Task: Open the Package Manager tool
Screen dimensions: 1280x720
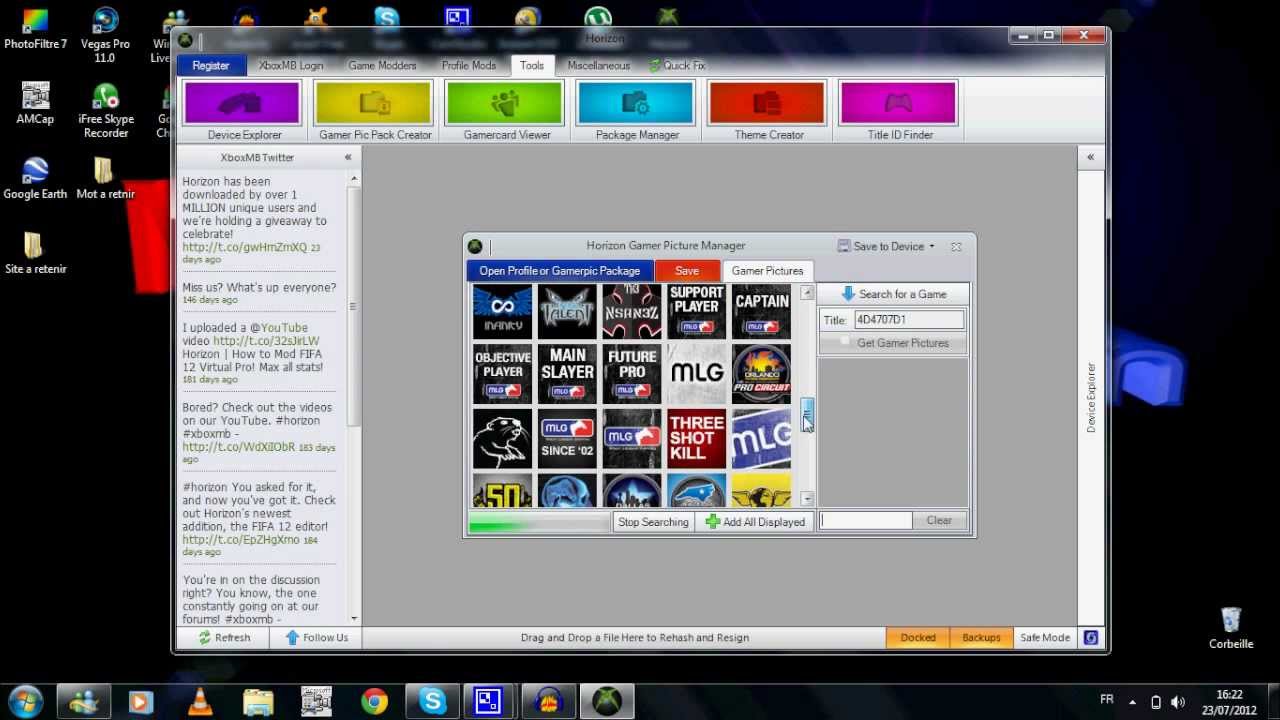Action: (x=637, y=111)
